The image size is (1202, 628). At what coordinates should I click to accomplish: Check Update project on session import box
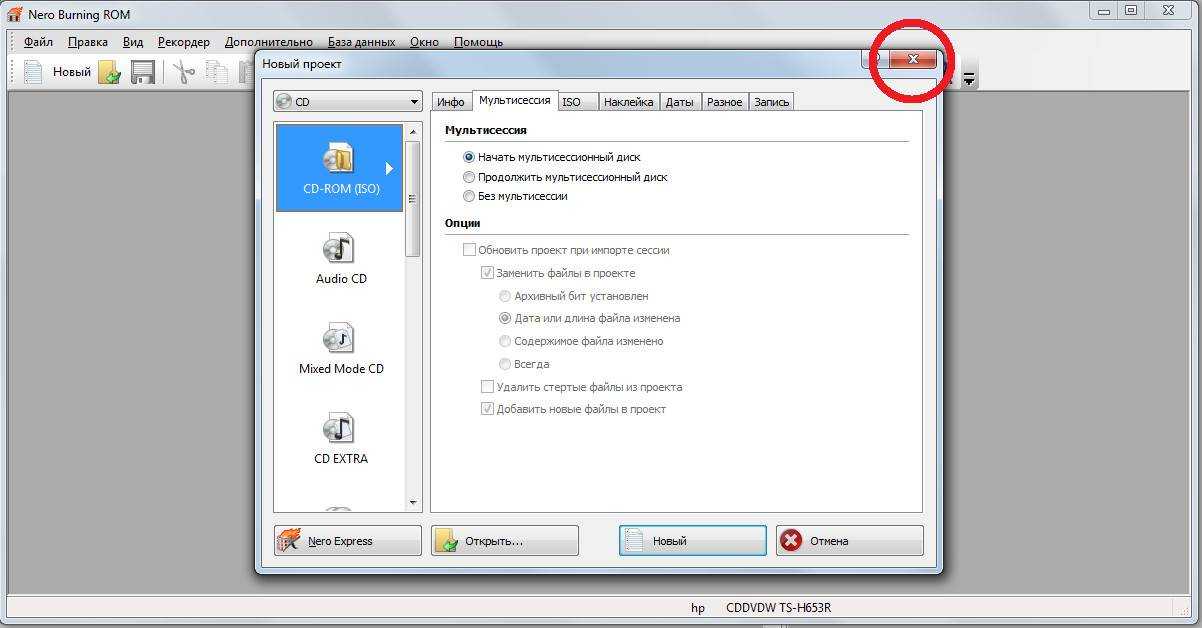469,250
